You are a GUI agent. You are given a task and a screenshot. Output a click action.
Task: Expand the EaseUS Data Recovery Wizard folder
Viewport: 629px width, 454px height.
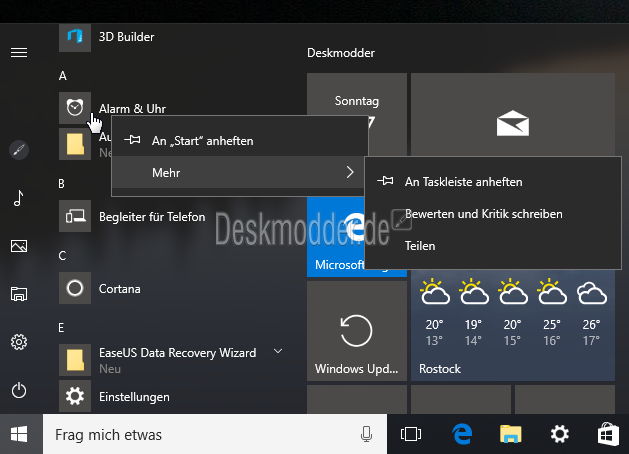pyautogui.click(x=277, y=352)
